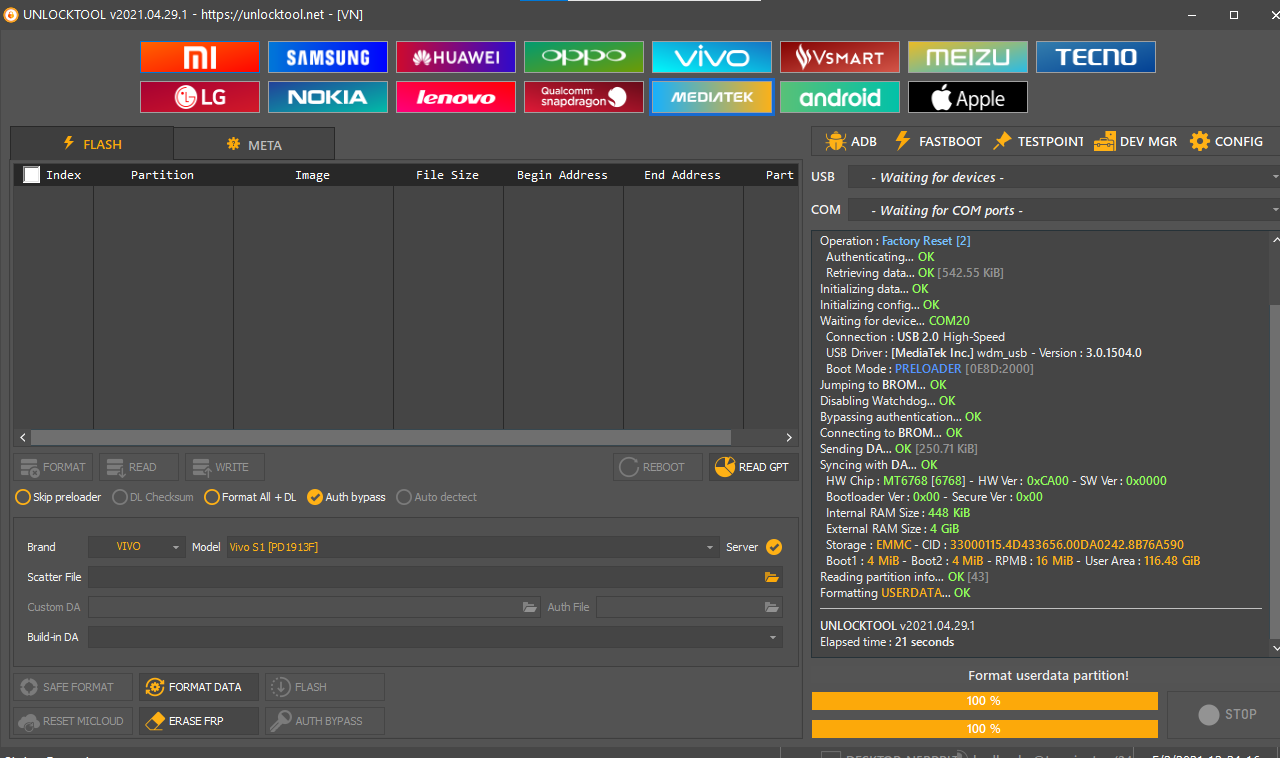The height and width of the screenshot is (758, 1280).
Task: Select the LG brand tile
Action: pos(200,97)
